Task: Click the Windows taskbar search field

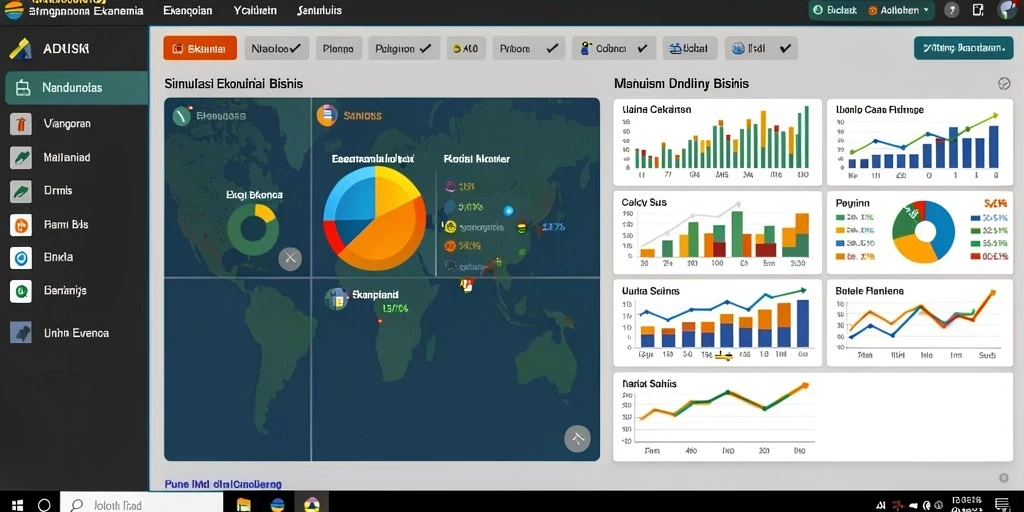Action: click(142, 505)
